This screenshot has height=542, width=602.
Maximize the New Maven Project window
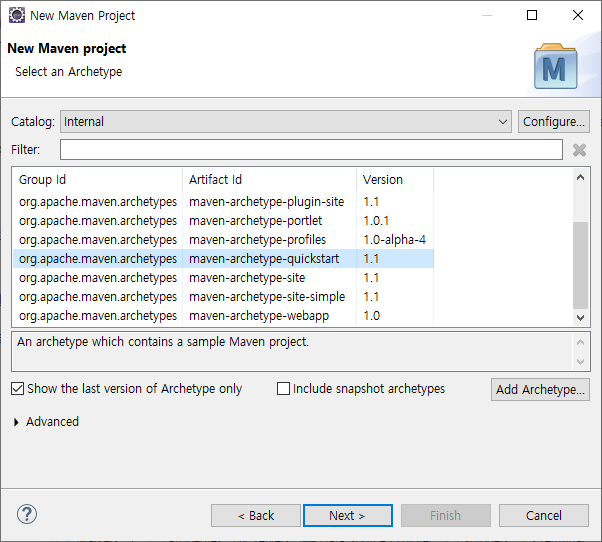coord(532,15)
